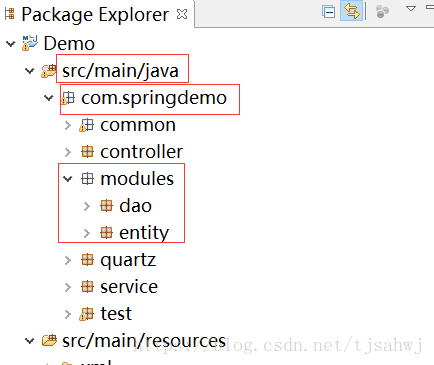Click the service package icon

click(87, 287)
